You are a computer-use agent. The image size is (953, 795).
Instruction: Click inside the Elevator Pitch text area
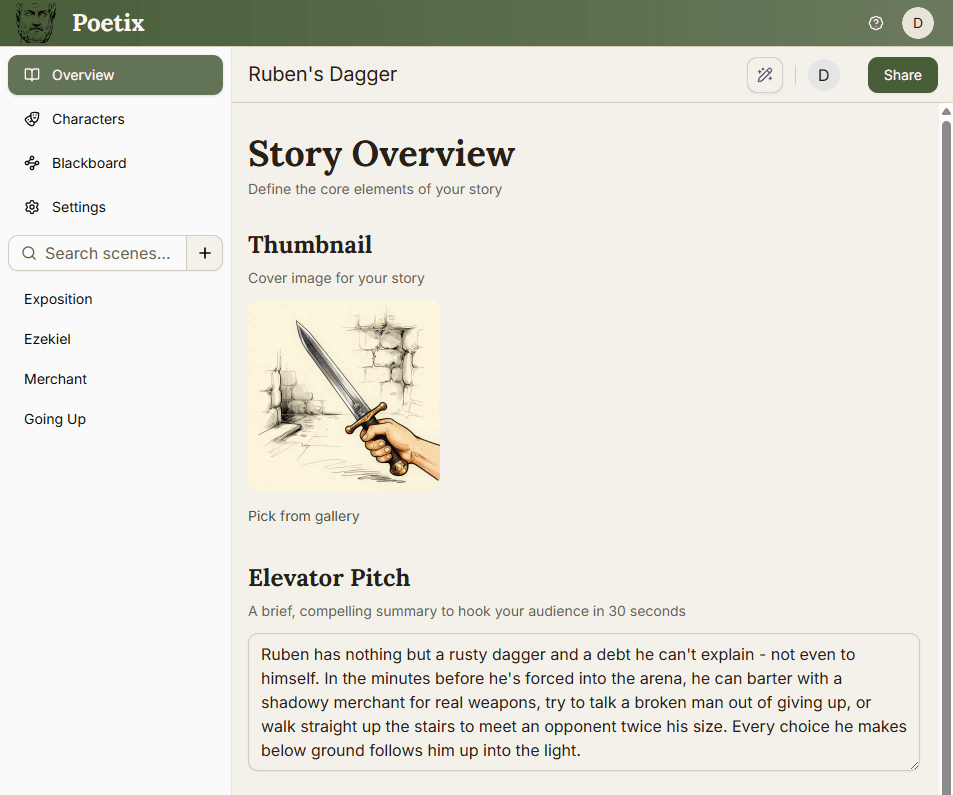(x=583, y=702)
